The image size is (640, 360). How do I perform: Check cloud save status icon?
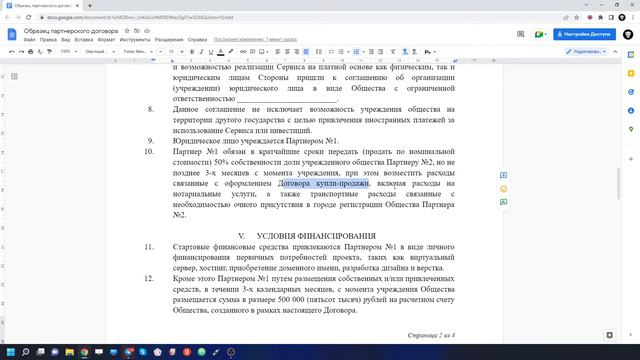[x=147, y=31]
